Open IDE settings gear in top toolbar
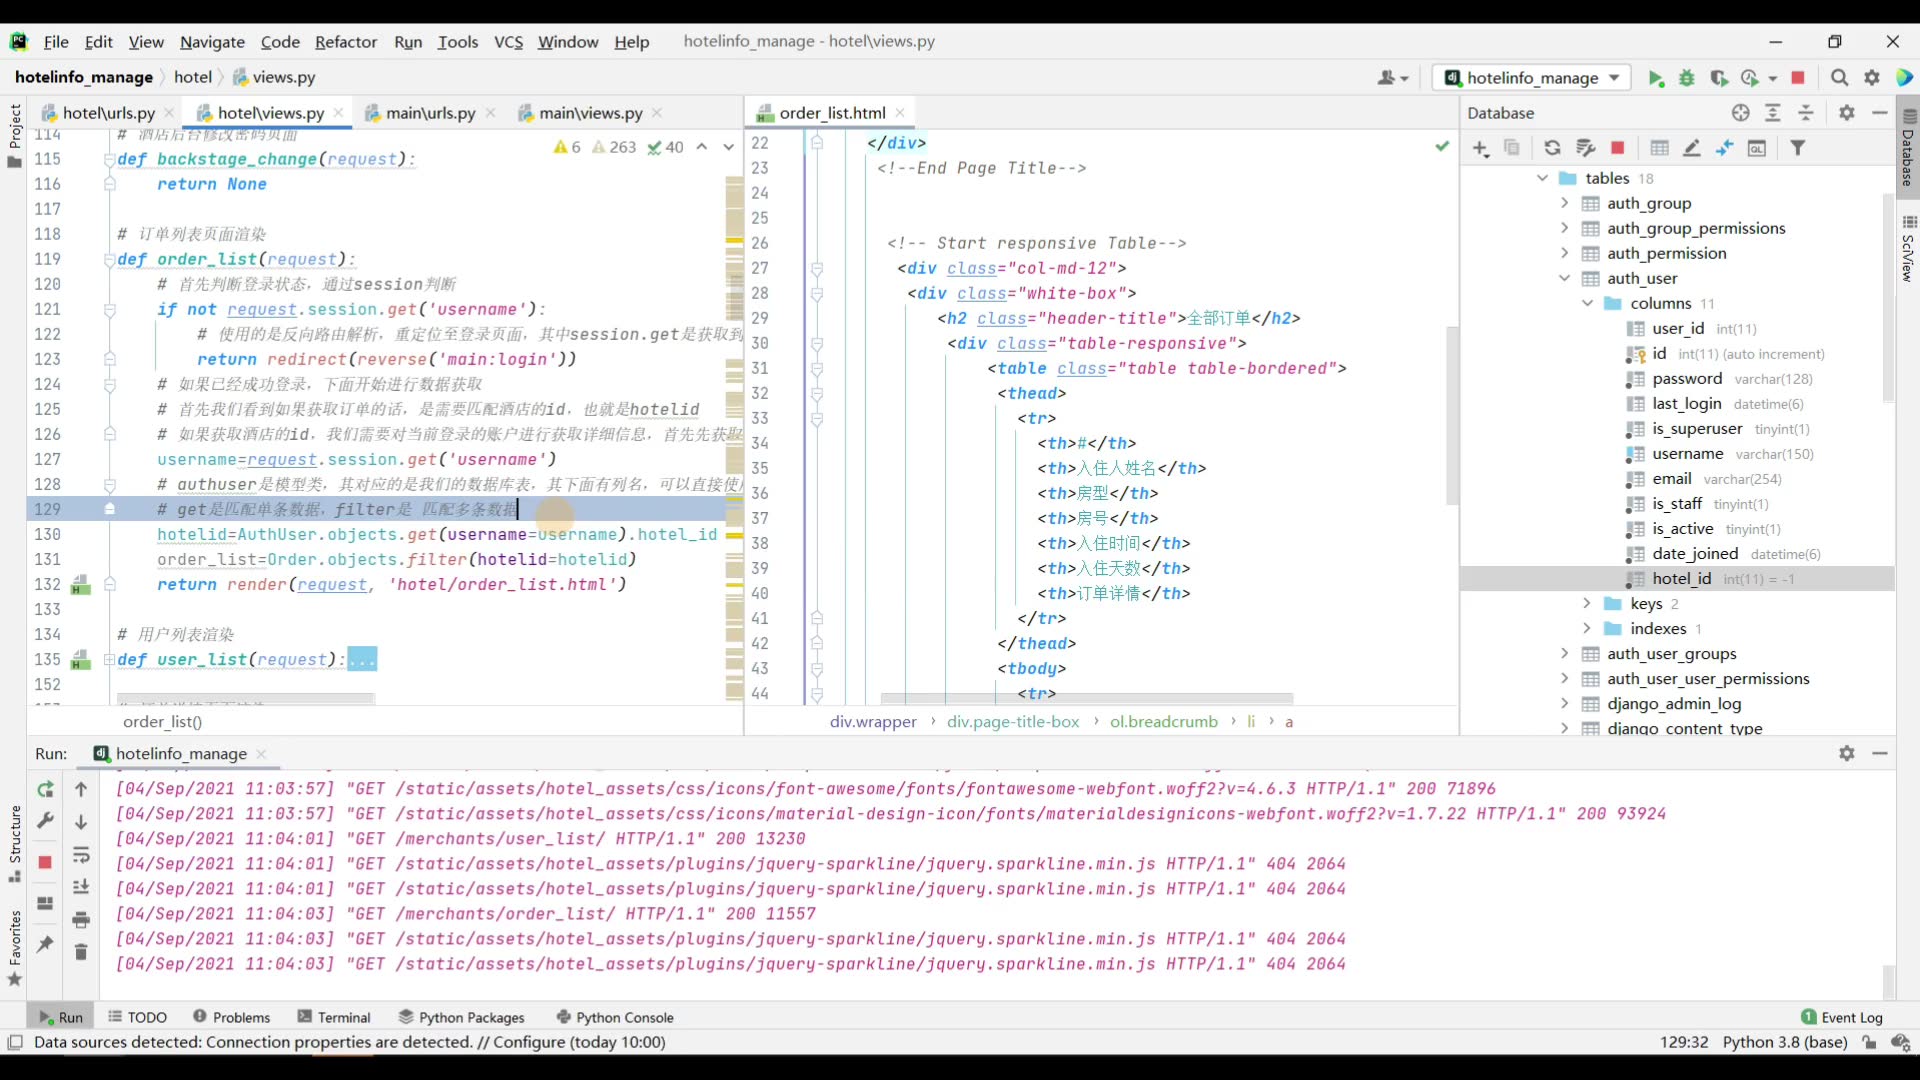This screenshot has width=1920, height=1080. click(x=1872, y=78)
